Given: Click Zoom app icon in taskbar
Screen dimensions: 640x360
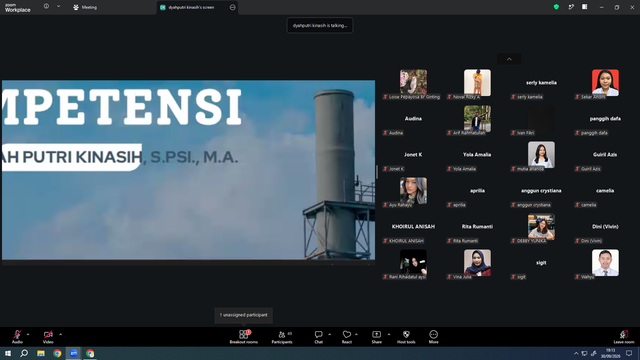Looking at the screenshot, I should click(73, 353).
